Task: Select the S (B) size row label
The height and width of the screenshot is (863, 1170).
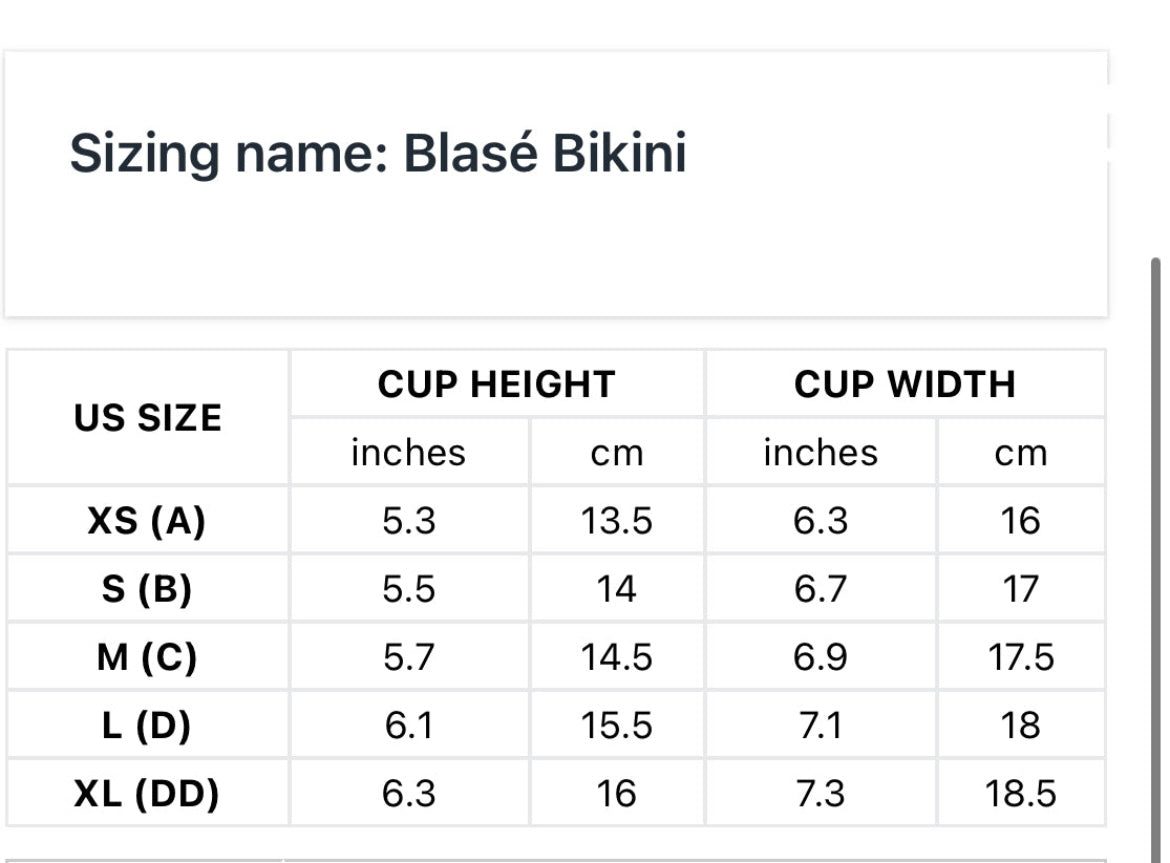Action: 146,589
